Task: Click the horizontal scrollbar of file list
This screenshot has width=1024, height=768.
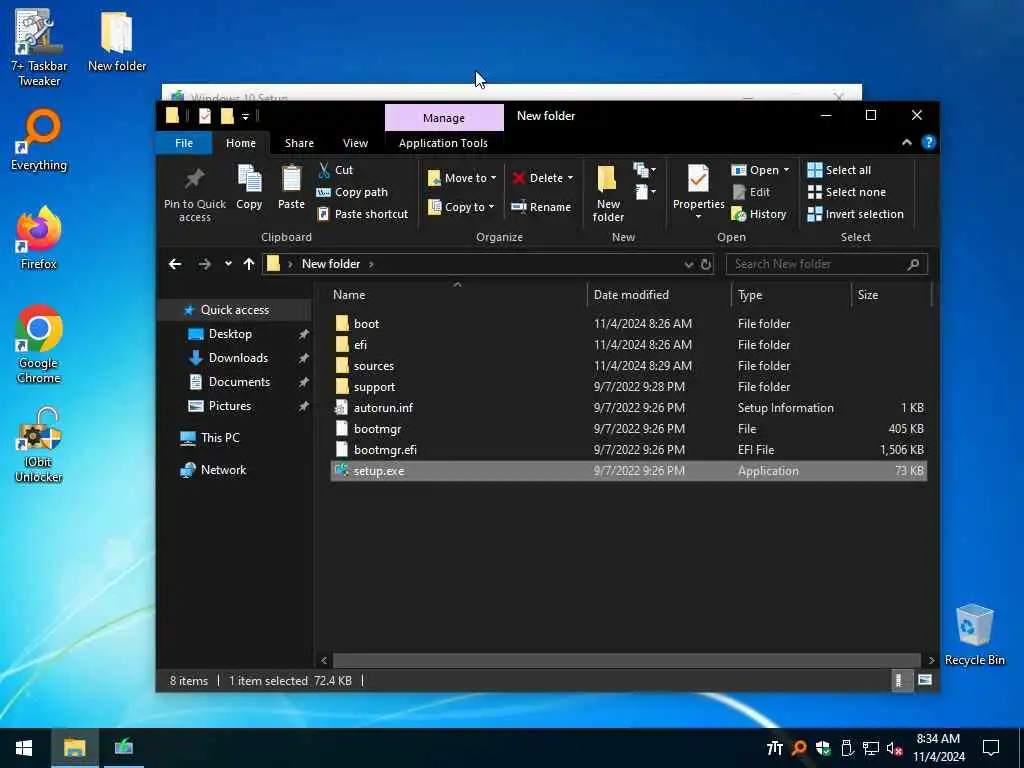Action: tap(626, 660)
